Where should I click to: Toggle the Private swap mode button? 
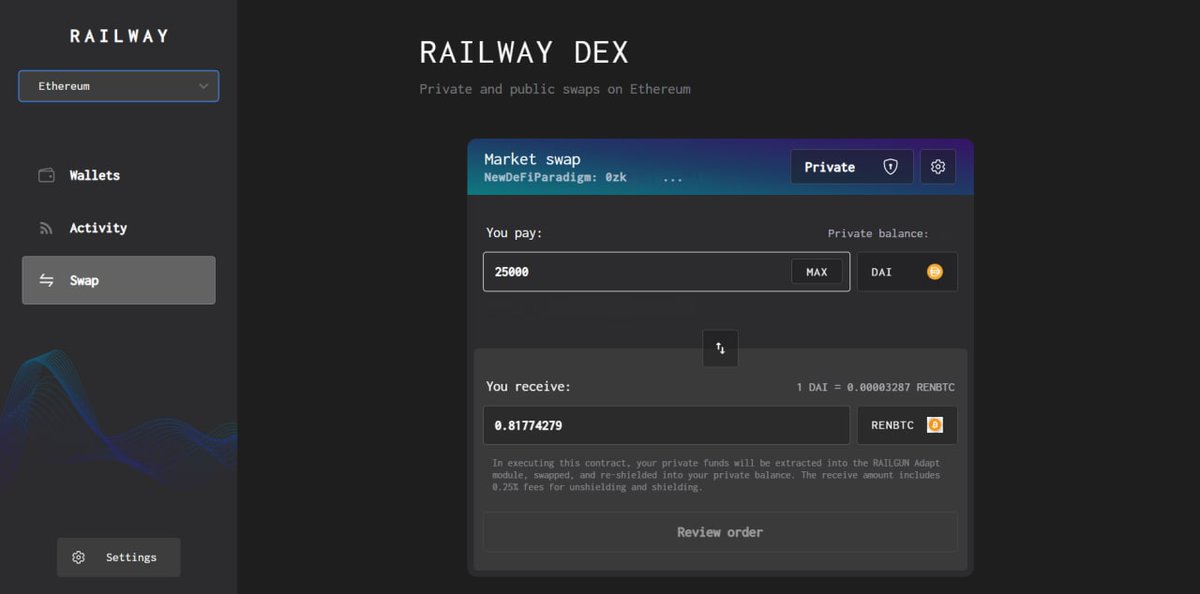(851, 167)
